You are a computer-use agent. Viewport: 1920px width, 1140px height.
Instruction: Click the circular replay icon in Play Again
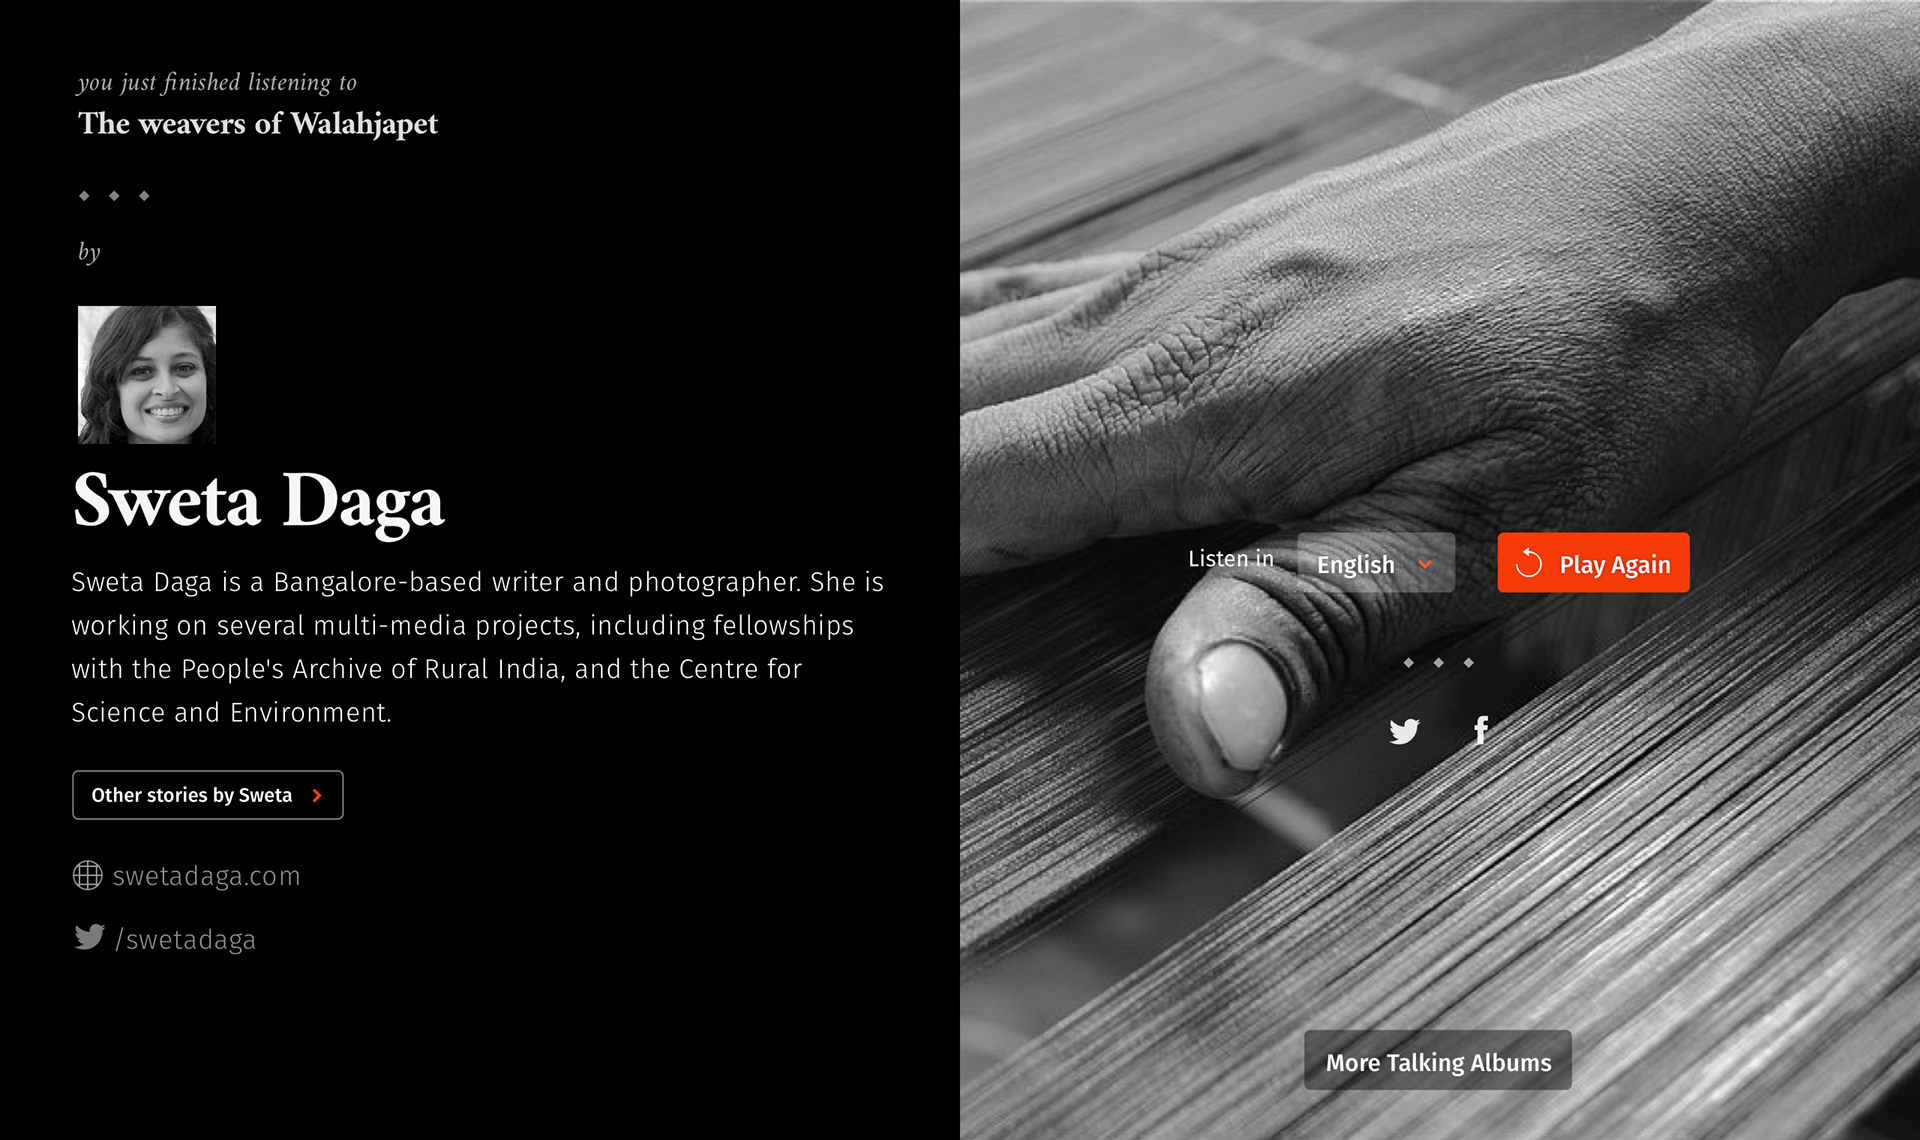coord(1528,564)
